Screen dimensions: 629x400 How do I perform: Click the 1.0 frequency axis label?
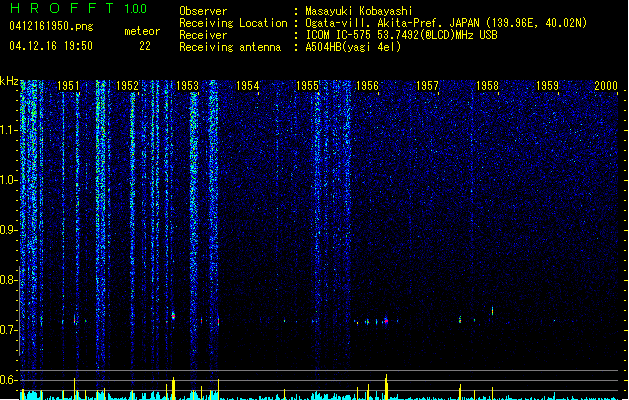(8, 180)
